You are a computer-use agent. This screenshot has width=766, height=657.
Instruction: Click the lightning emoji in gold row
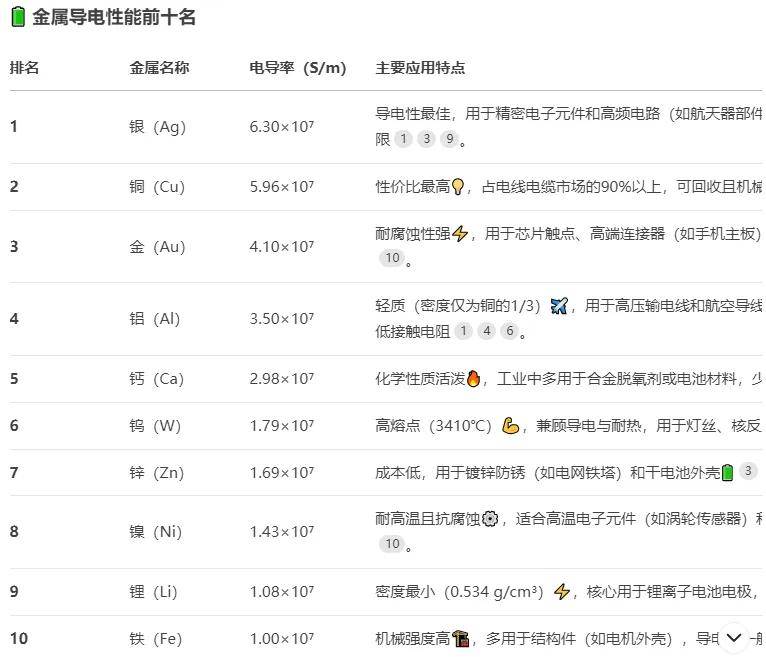coord(460,233)
